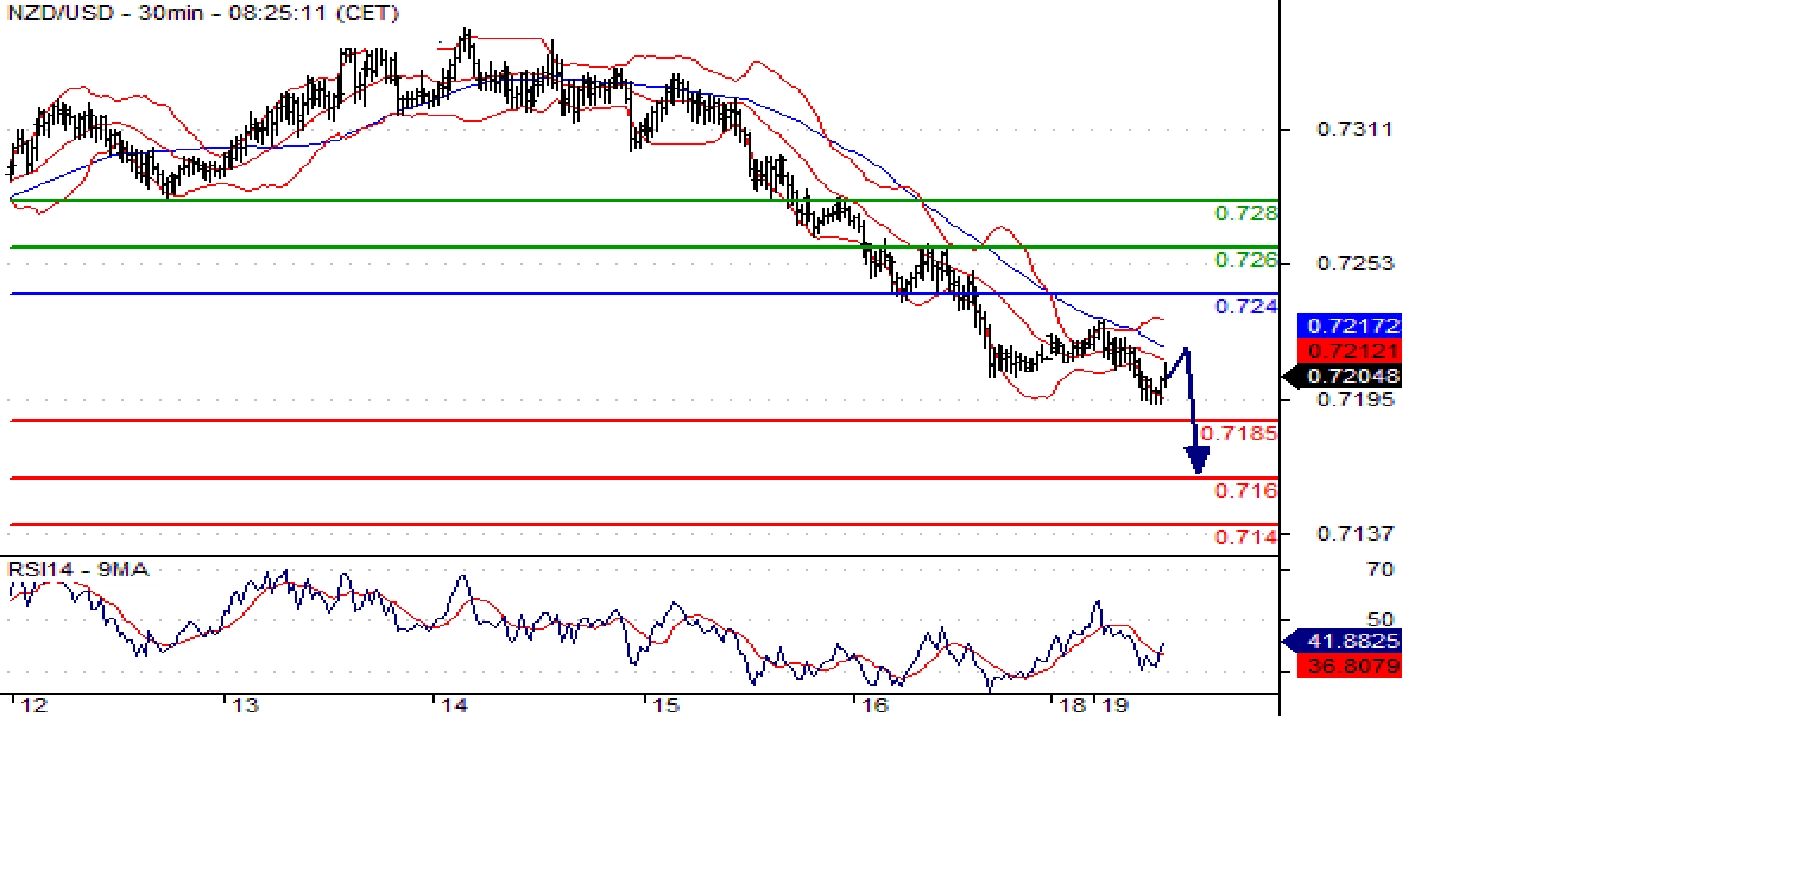Click the 0.724 blue pivot label
1800x874 pixels.
coord(1245,306)
